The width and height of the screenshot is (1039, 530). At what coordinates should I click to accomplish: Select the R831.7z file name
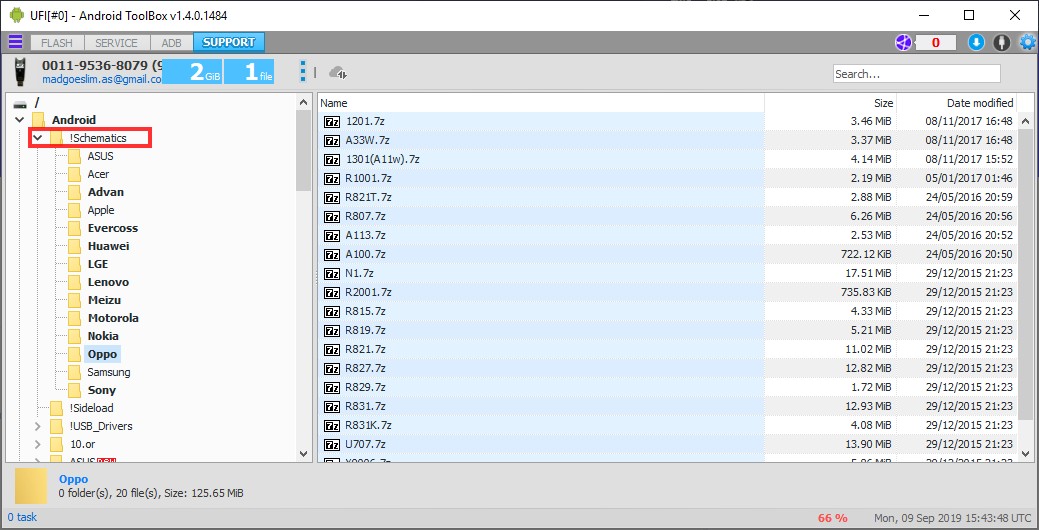click(365, 406)
